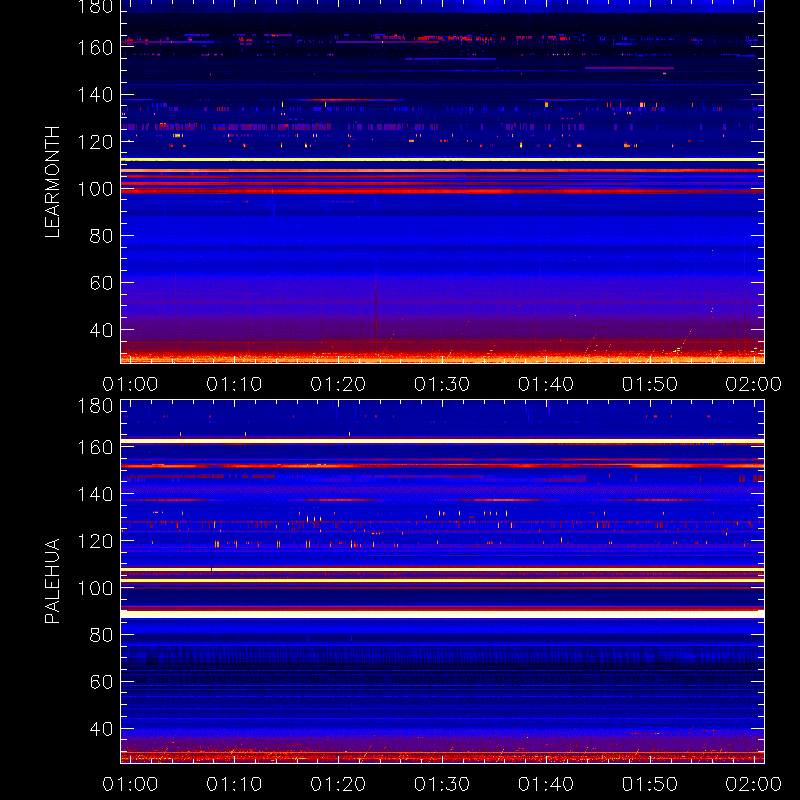This screenshot has height=800, width=800.
Task: Select the 120 frequency tick label on Learmonth plot
Action: (95, 142)
